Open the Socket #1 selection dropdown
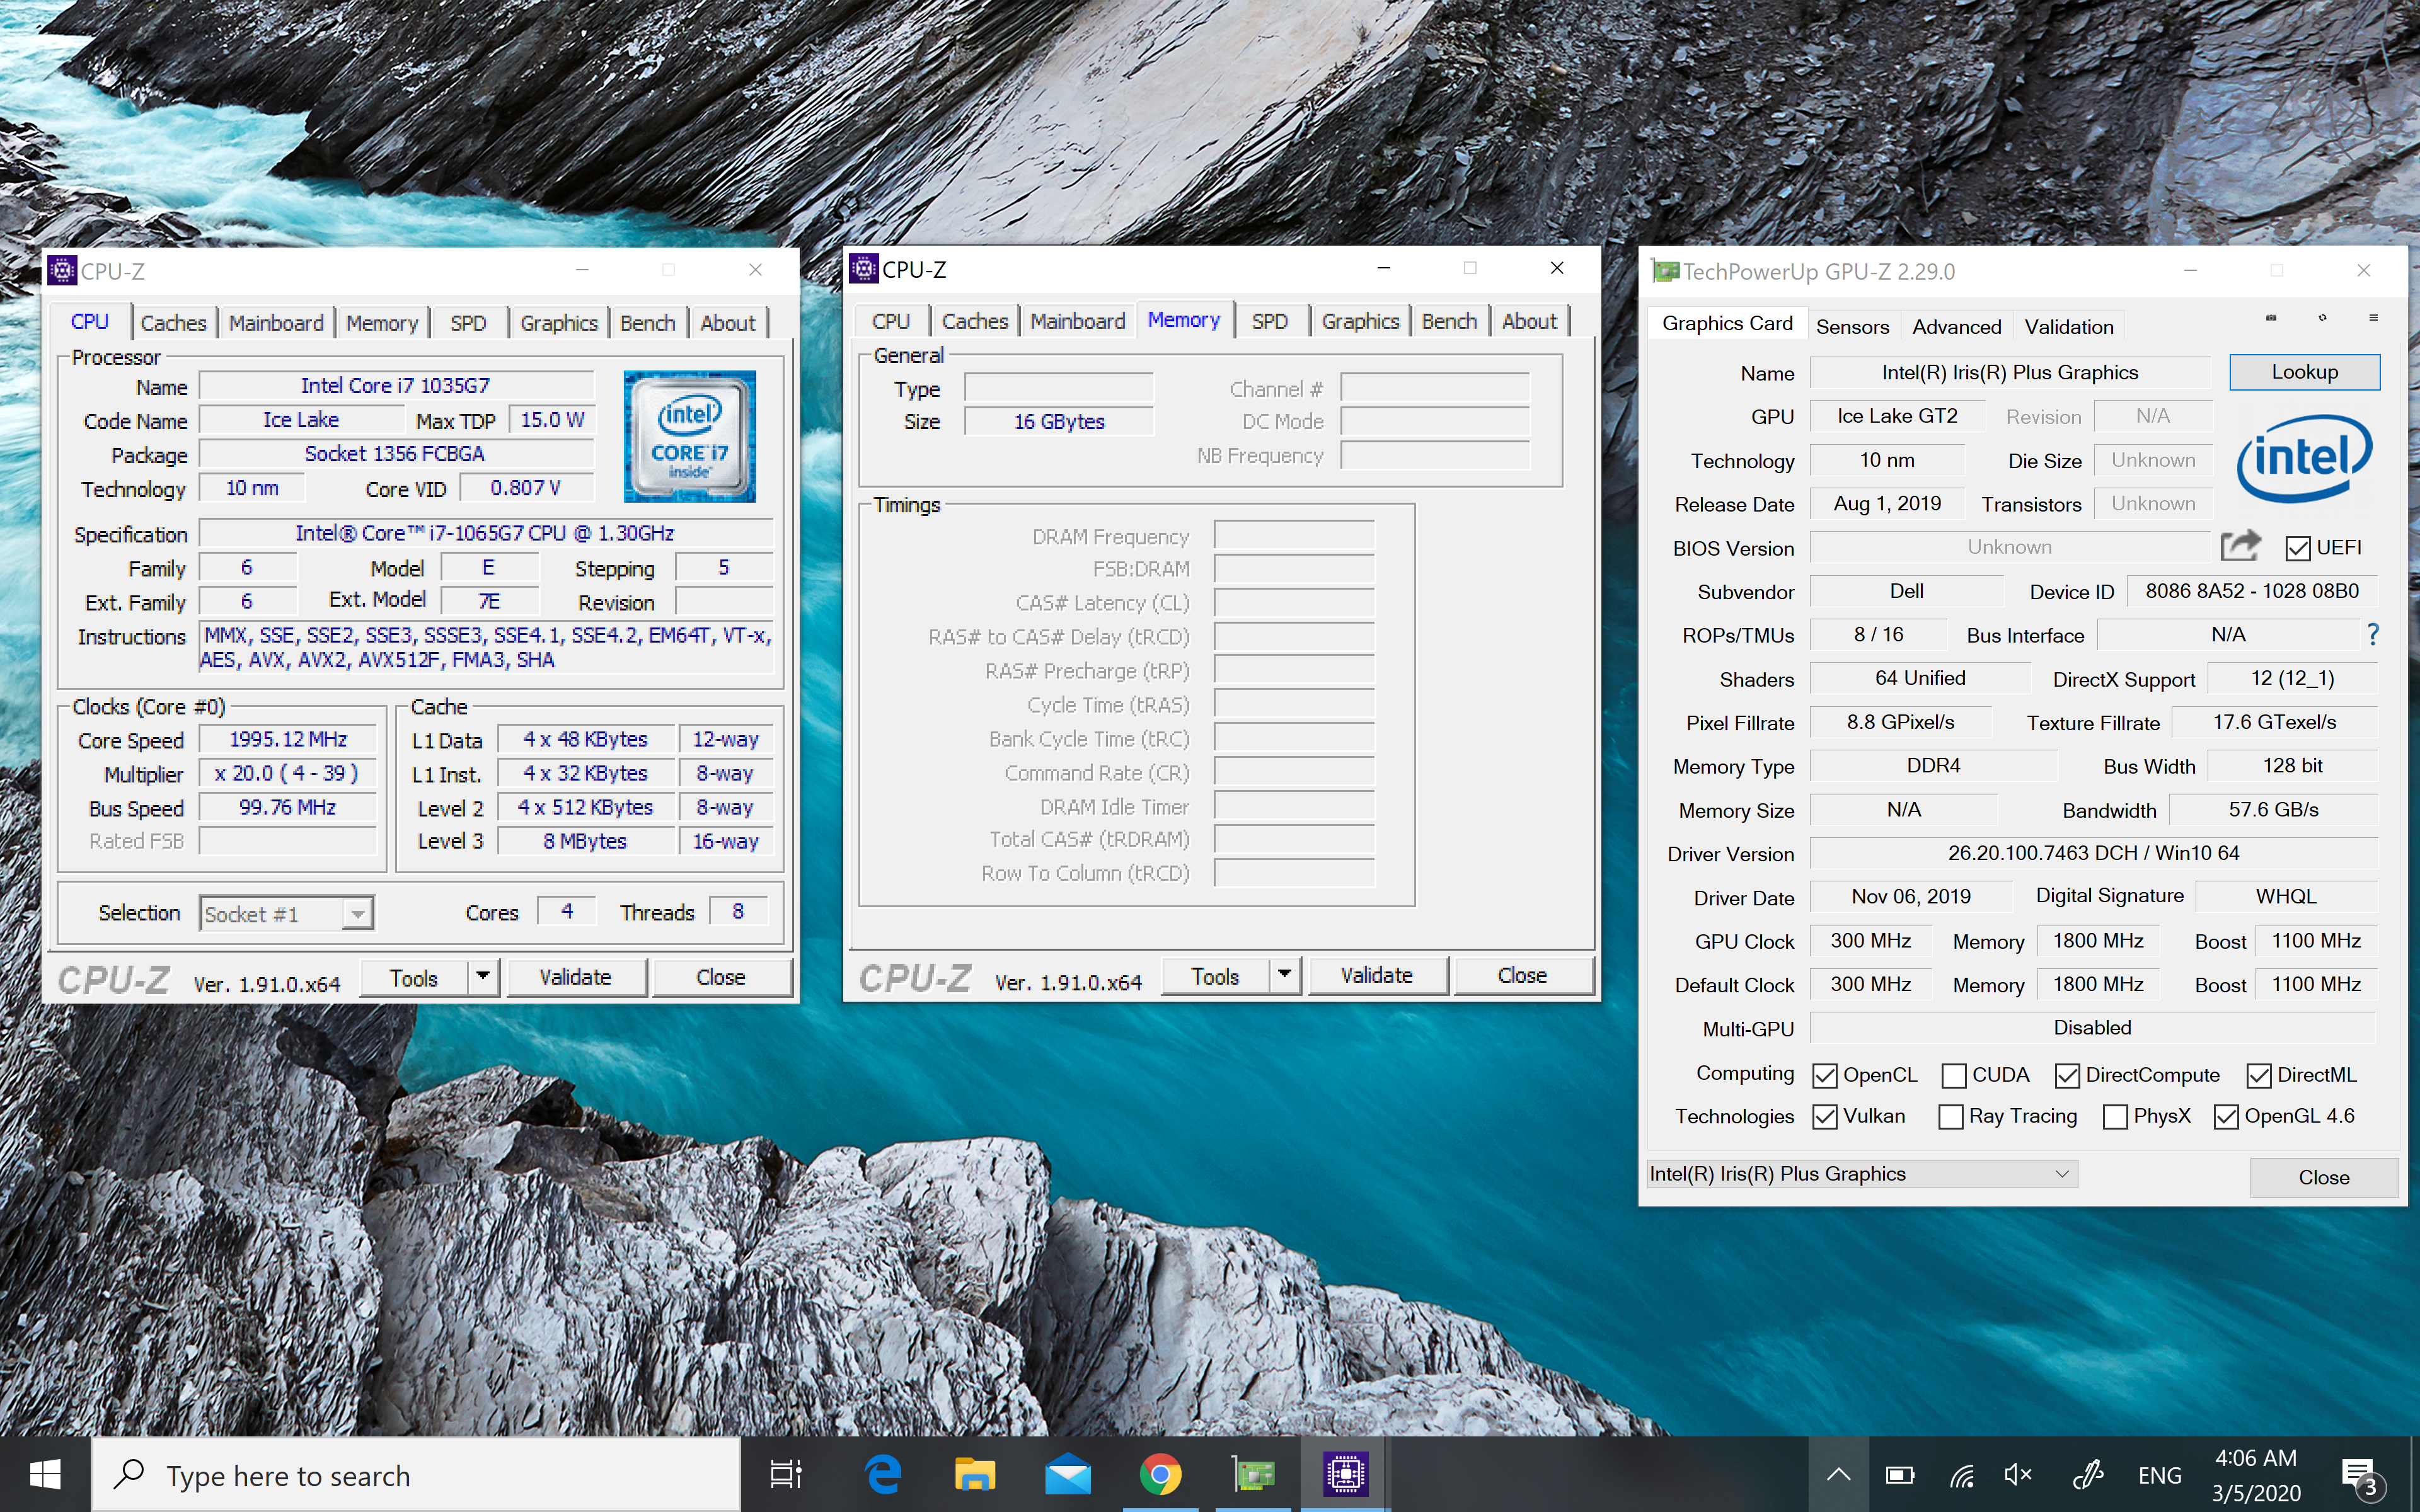The width and height of the screenshot is (2420, 1512). [x=286, y=913]
